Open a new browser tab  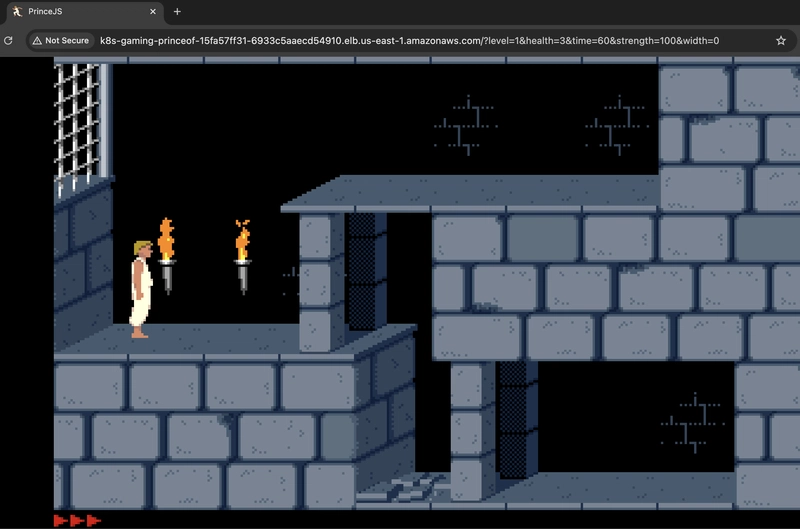(x=177, y=12)
